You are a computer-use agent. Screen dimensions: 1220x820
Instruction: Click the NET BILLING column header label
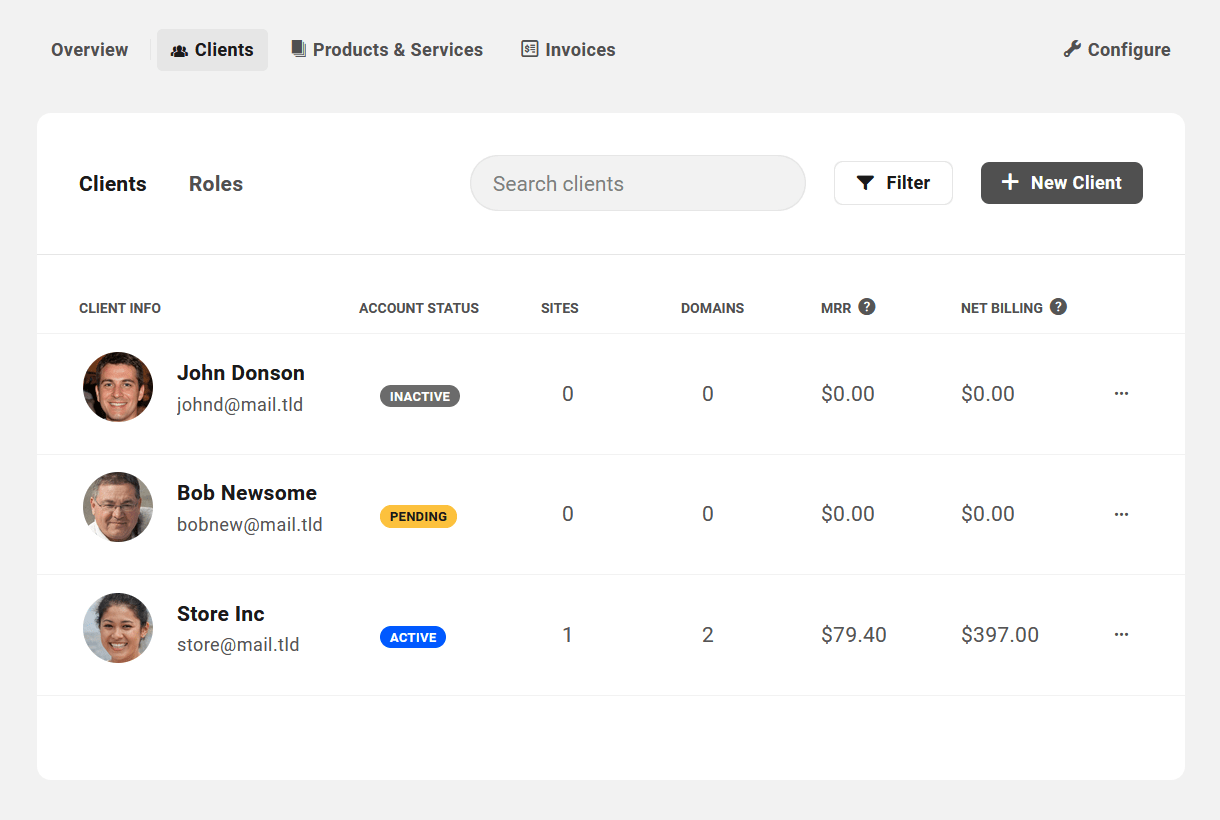point(1002,308)
